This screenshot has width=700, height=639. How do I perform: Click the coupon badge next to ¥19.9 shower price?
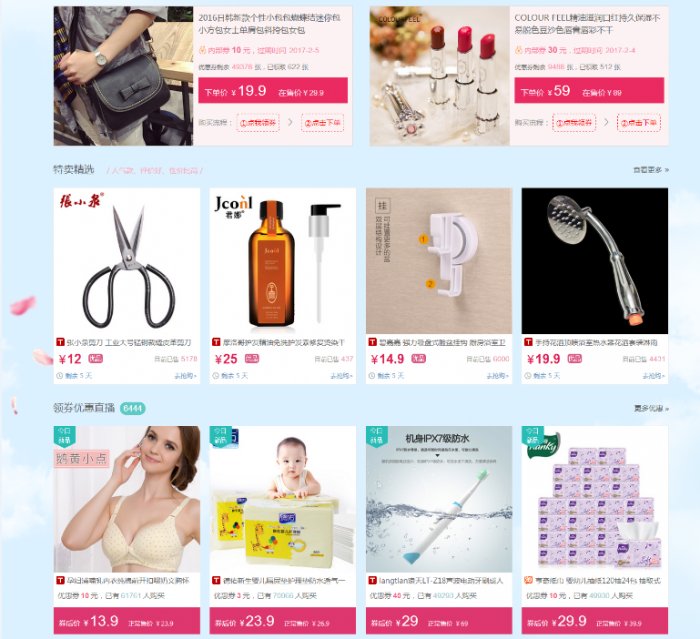click(x=574, y=359)
